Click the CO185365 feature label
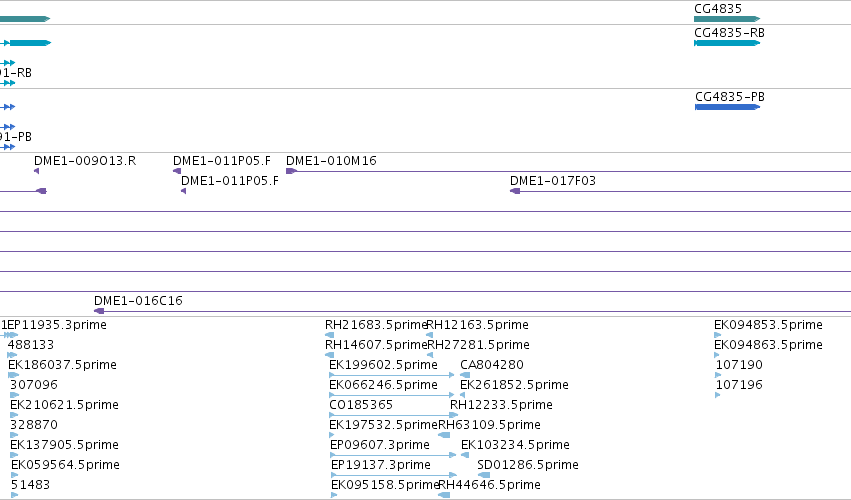This screenshot has width=851, height=500. click(361, 405)
